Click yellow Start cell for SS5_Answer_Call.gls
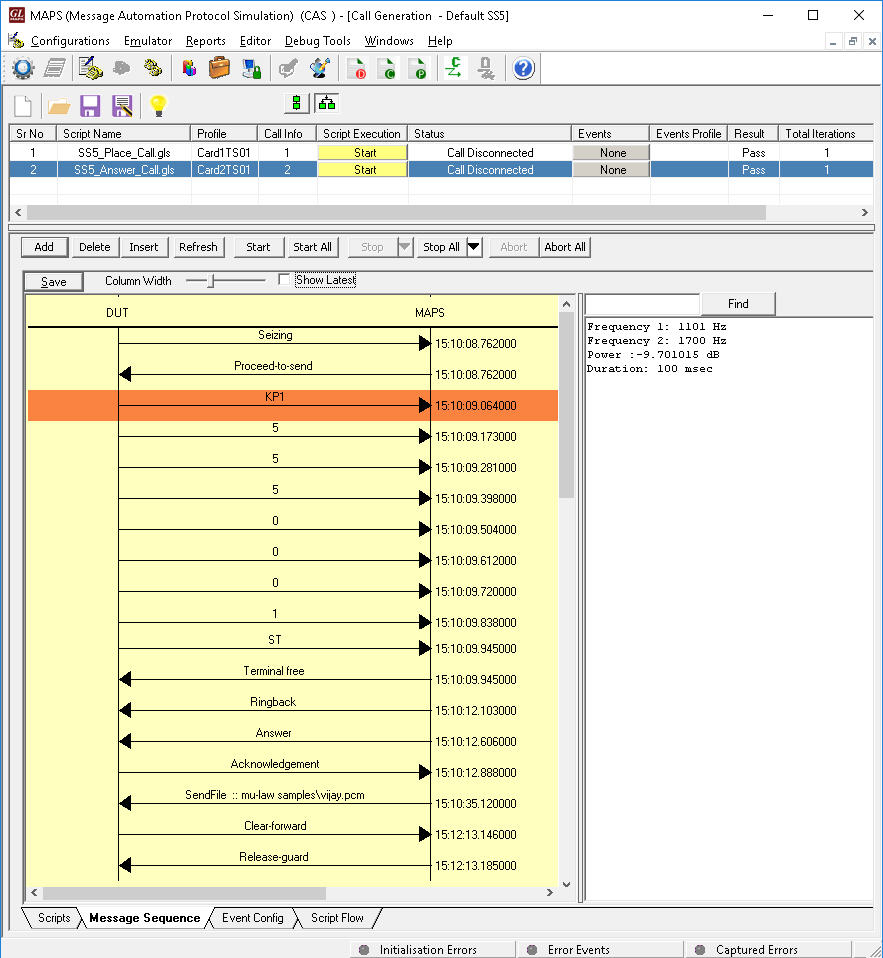This screenshot has width=883, height=958. pyautogui.click(x=362, y=170)
